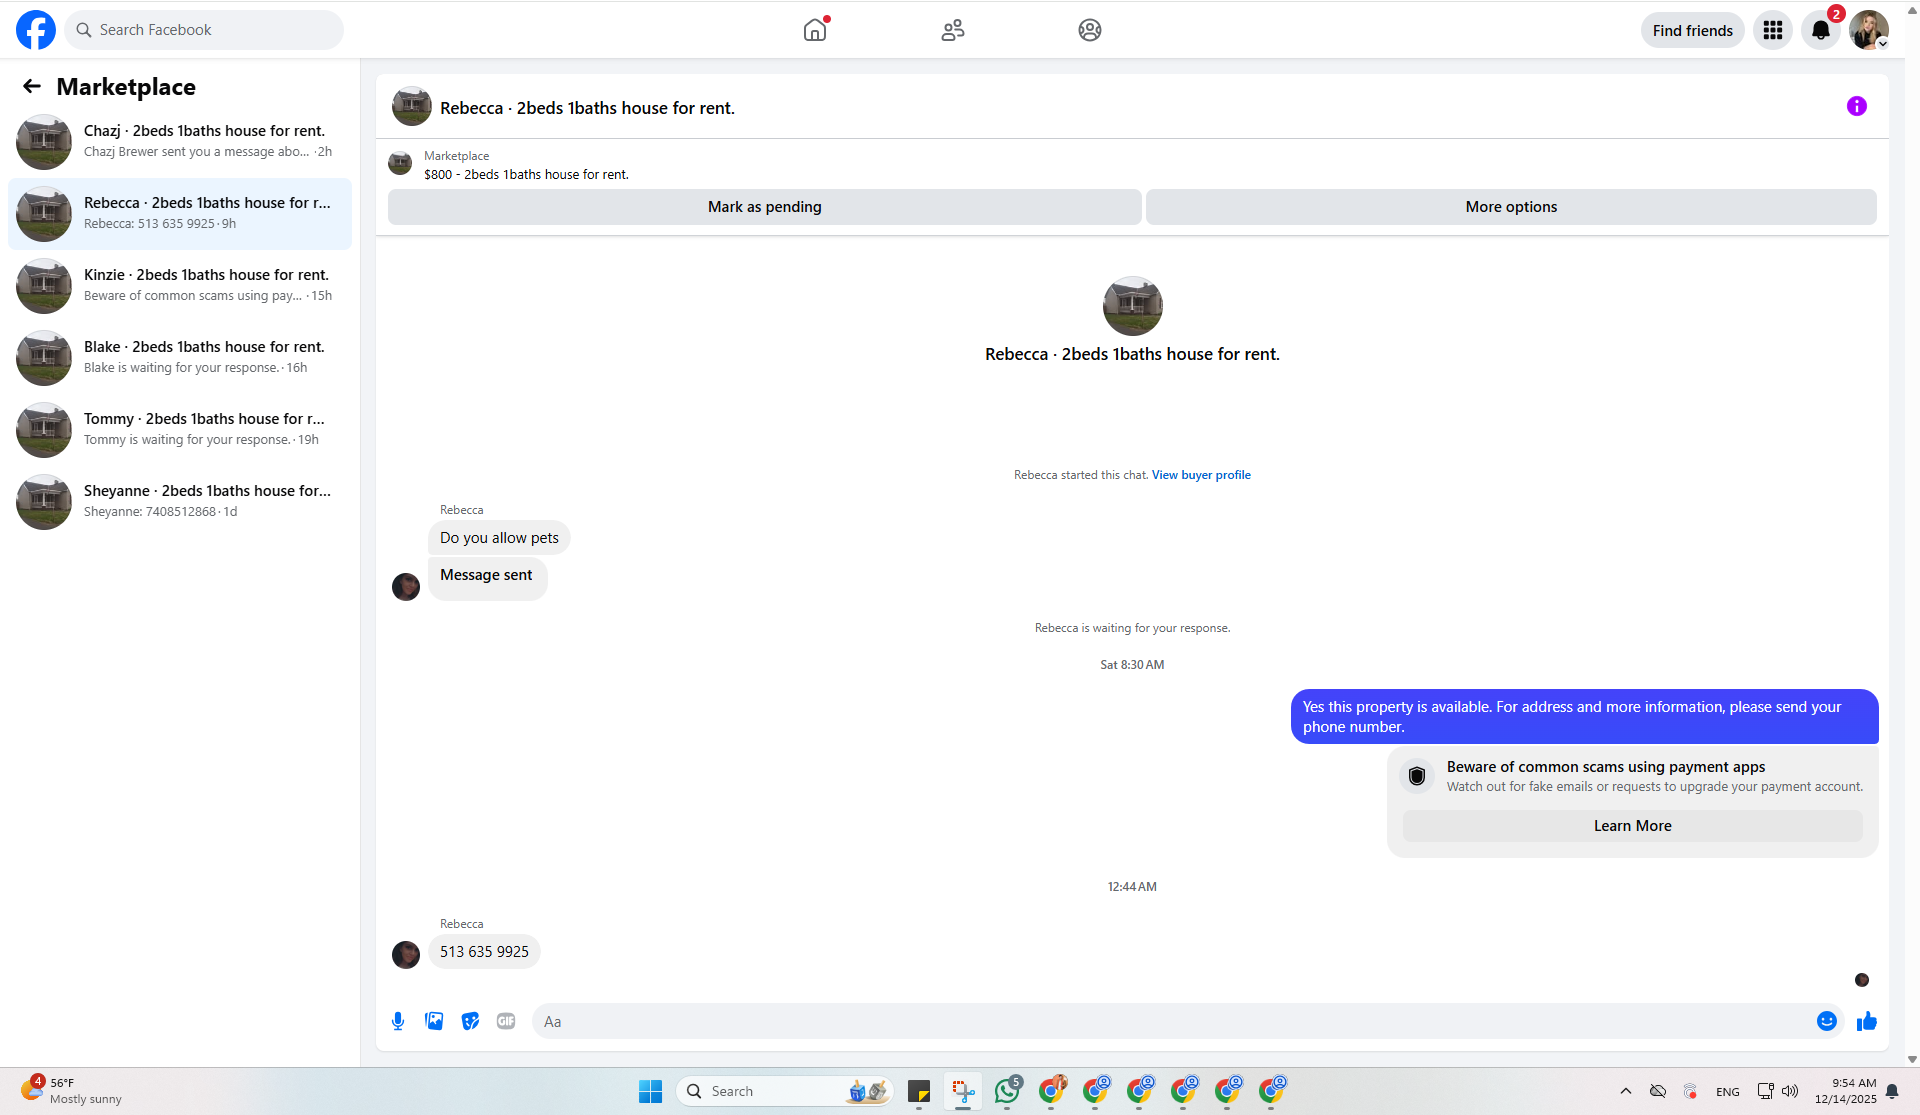The image size is (1920, 1115).
Task: Open the Friends icon in top navigation
Action: coord(953,30)
